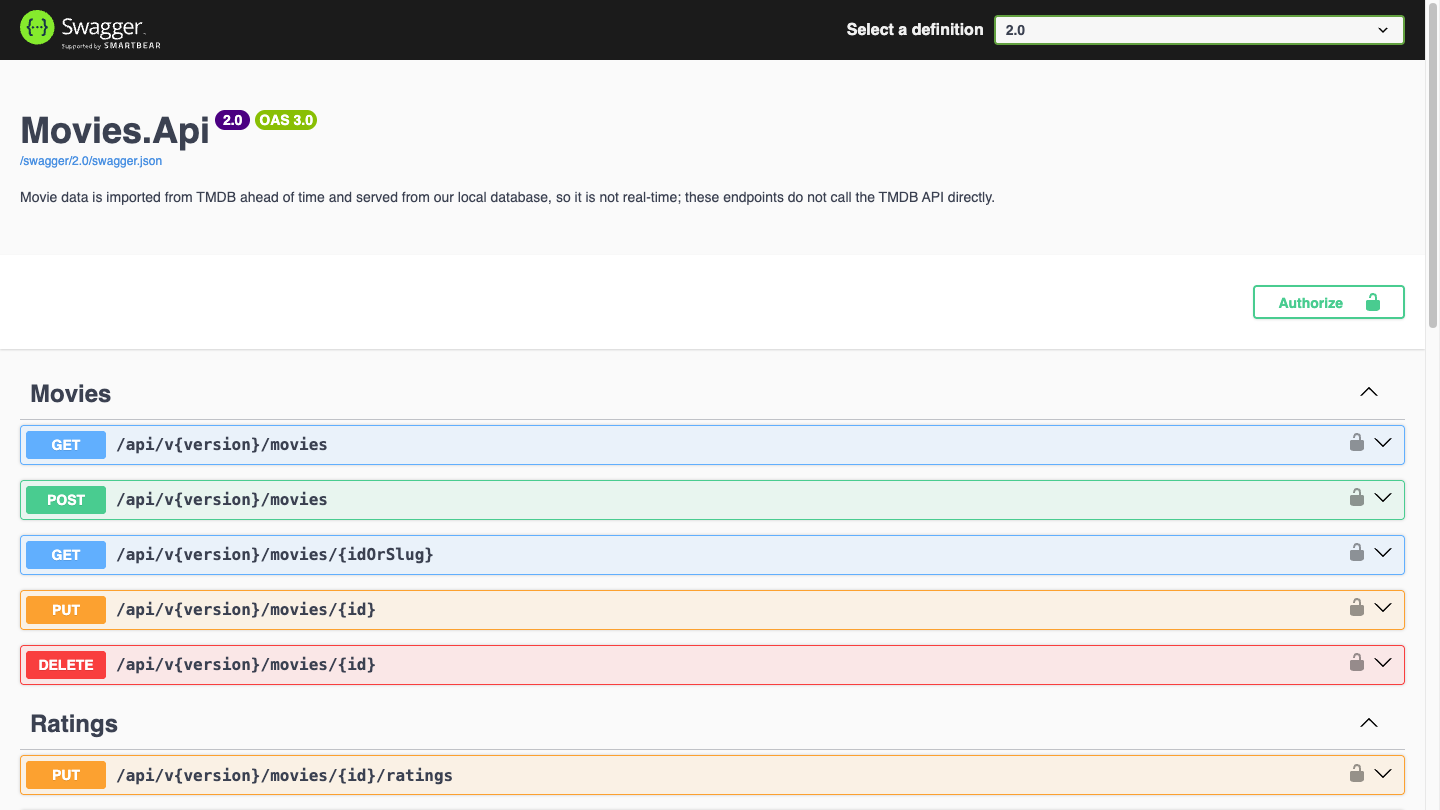This screenshot has width=1440, height=810.
Task: Open the Select a definition dropdown
Action: (1199, 30)
